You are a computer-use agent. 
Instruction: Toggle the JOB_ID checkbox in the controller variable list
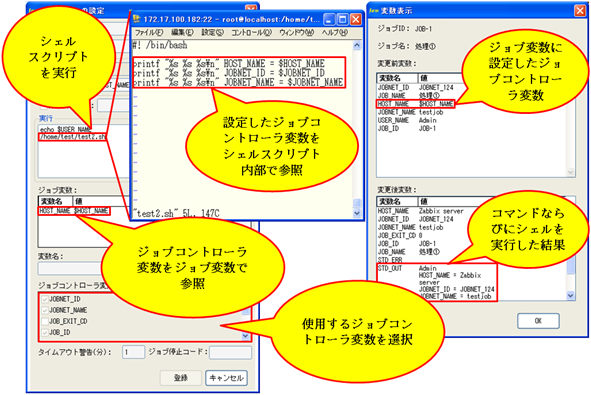click(x=45, y=332)
